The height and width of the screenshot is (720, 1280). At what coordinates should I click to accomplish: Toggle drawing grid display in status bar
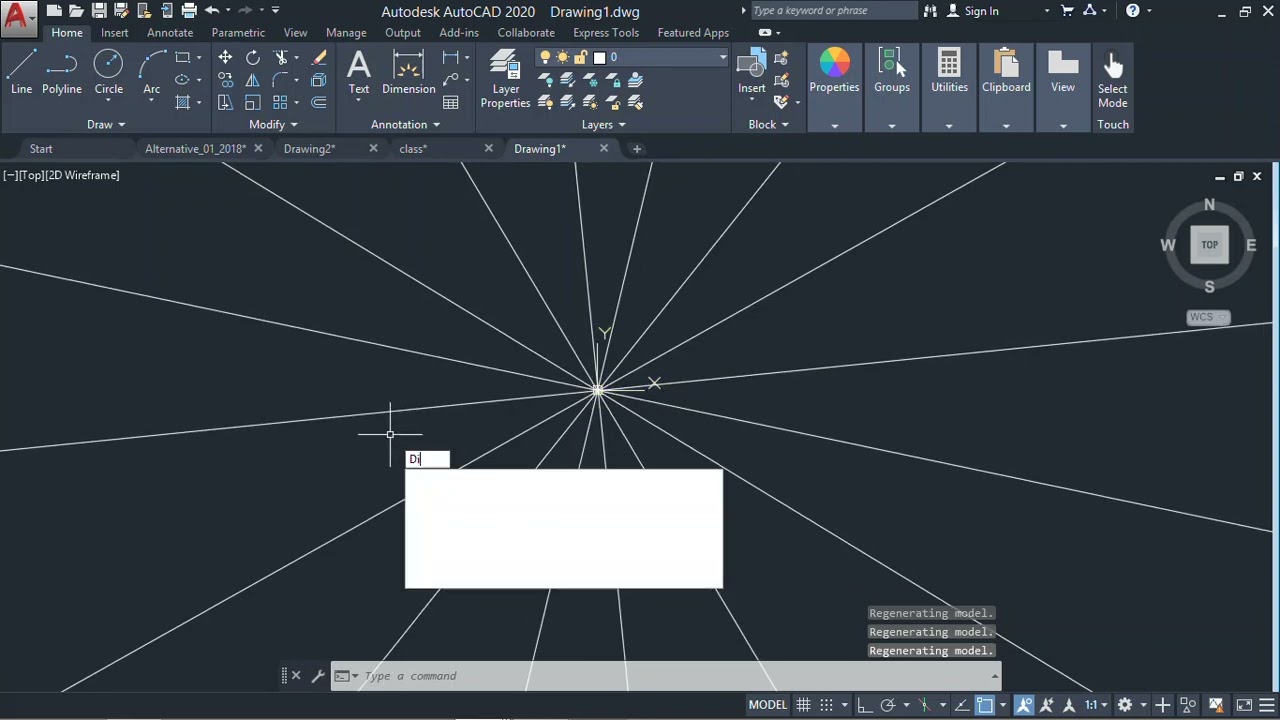coord(803,705)
